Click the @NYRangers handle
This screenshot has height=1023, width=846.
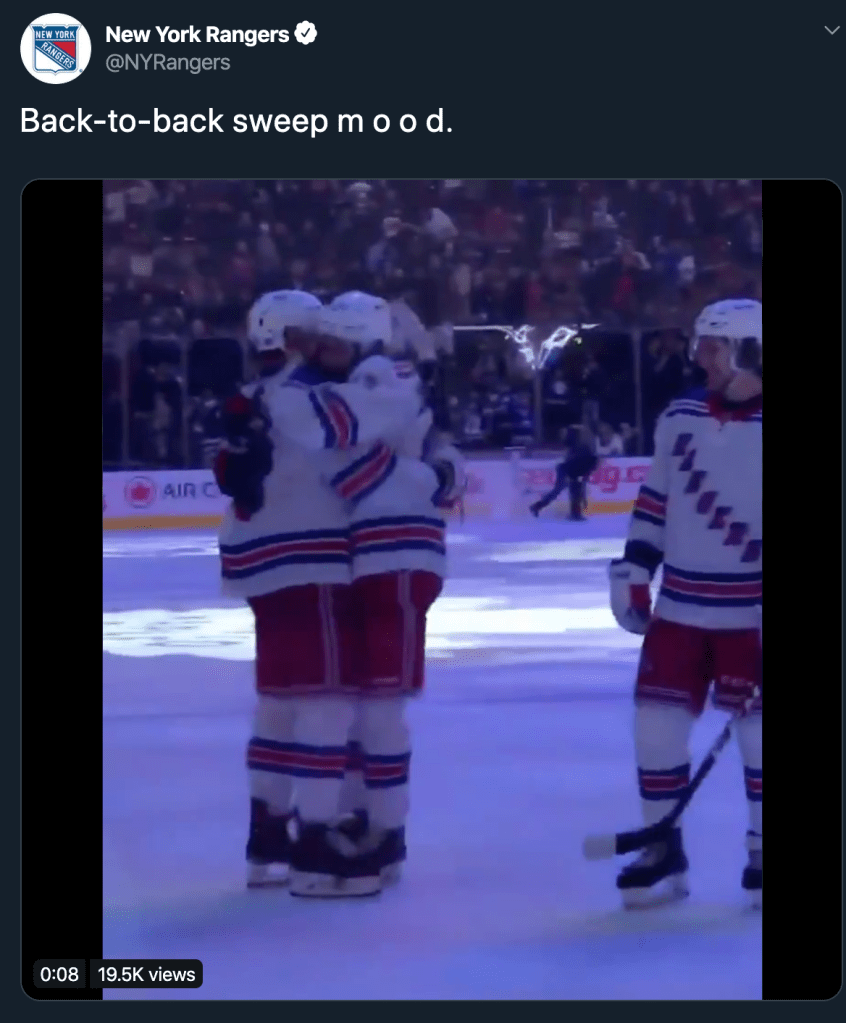(168, 63)
